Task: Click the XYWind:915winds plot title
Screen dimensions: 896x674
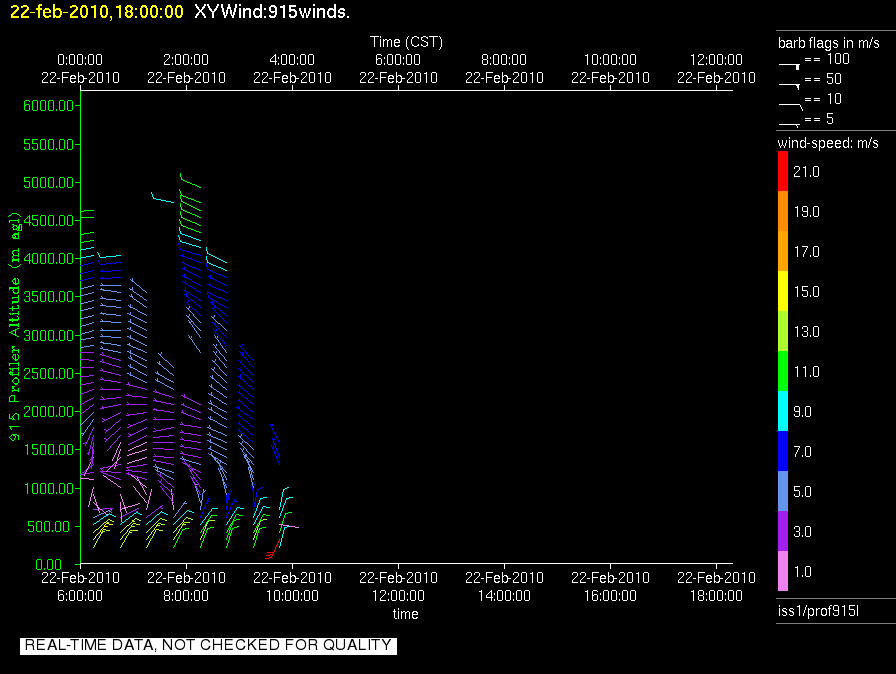Action: click(x=271, y=12)
